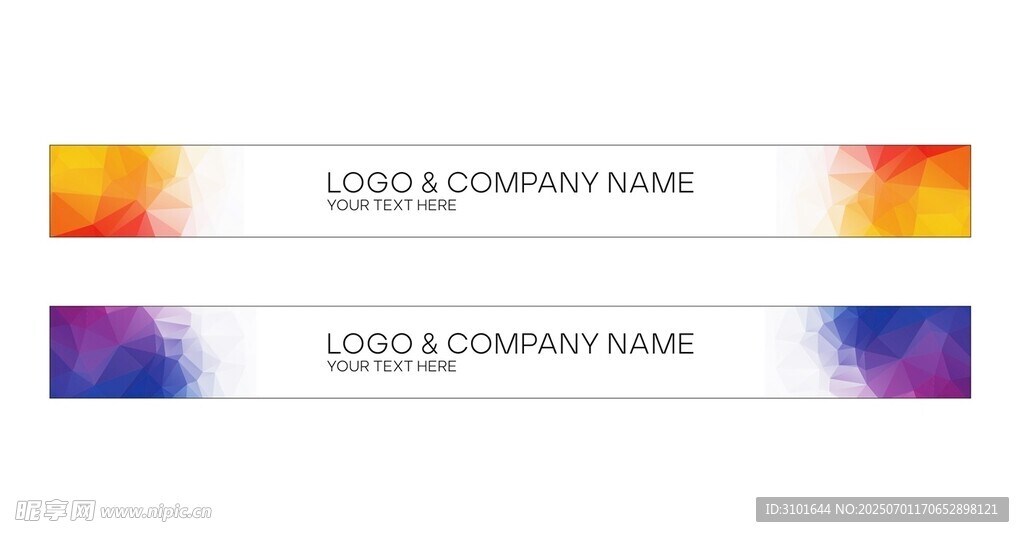Select the word COMPANY in the purple banner

tap(522, 344)
